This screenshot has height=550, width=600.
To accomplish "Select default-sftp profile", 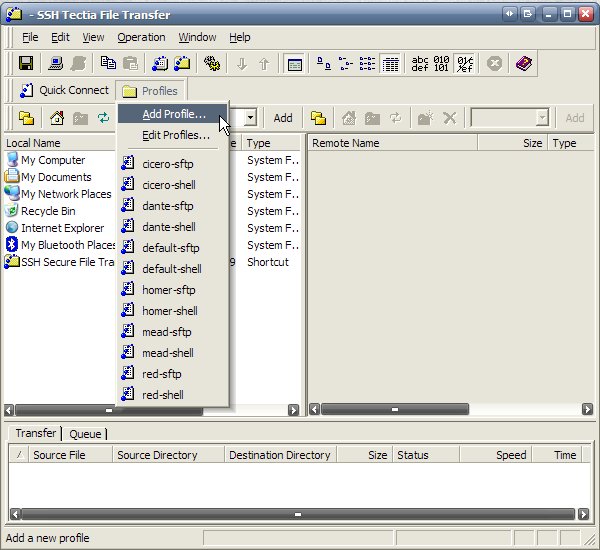I will click(x=172, y=248).
